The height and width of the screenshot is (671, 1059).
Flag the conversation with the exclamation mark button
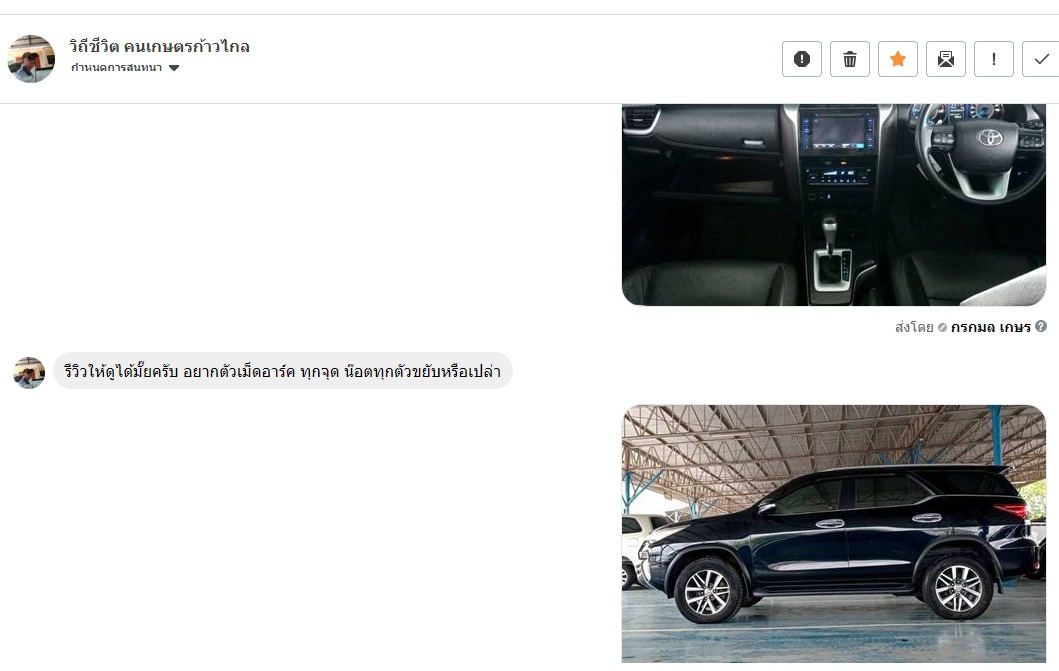(x=993, y=59)
